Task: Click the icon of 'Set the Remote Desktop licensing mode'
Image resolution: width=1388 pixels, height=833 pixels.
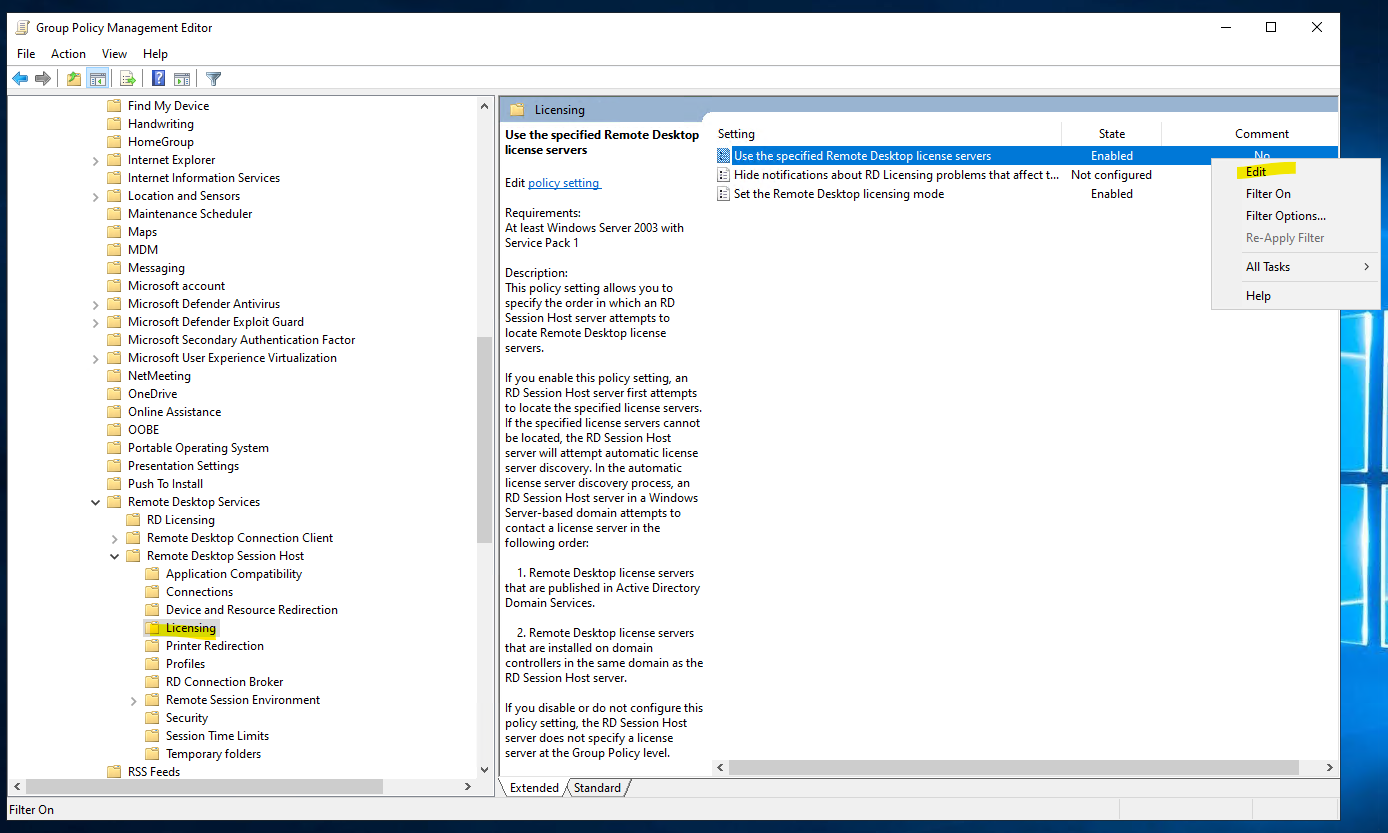Action: (x=724, y=194)
